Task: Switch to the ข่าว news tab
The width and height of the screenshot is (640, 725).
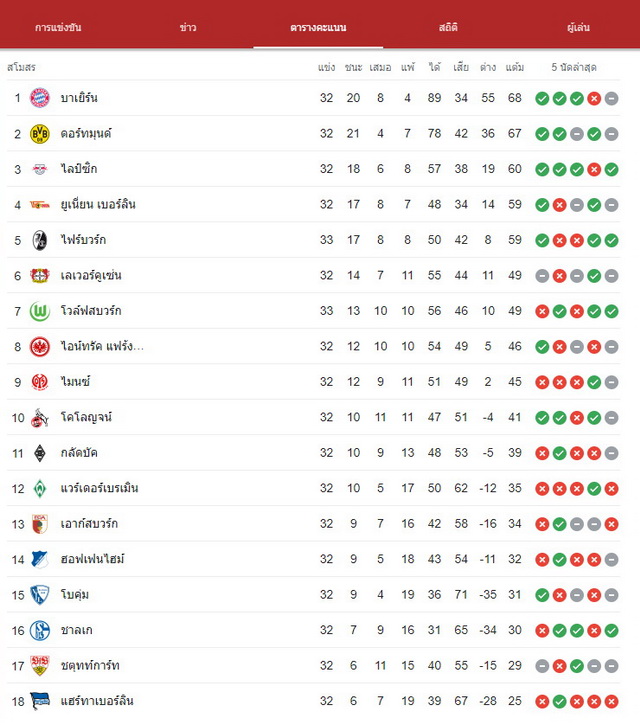Action: [188, 27]
